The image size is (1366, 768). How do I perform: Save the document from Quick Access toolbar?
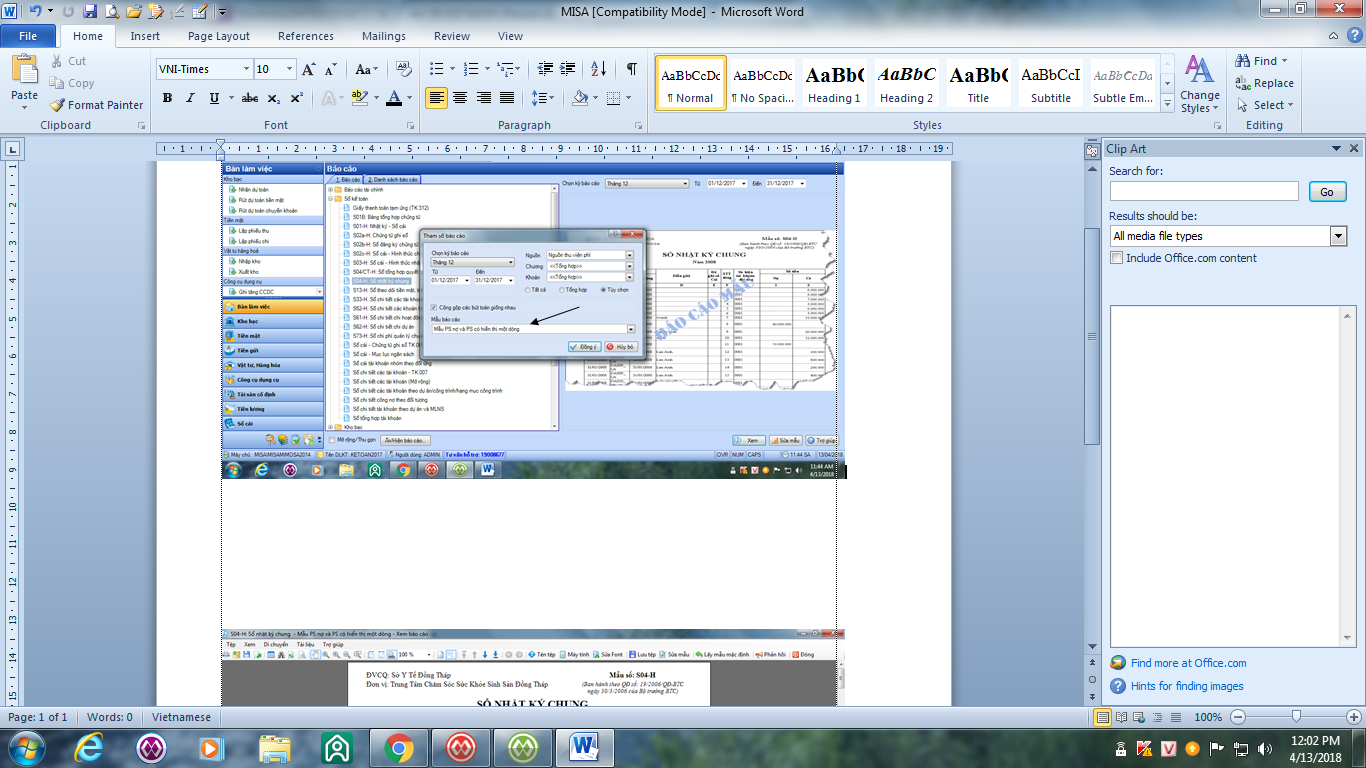[90, 12]
